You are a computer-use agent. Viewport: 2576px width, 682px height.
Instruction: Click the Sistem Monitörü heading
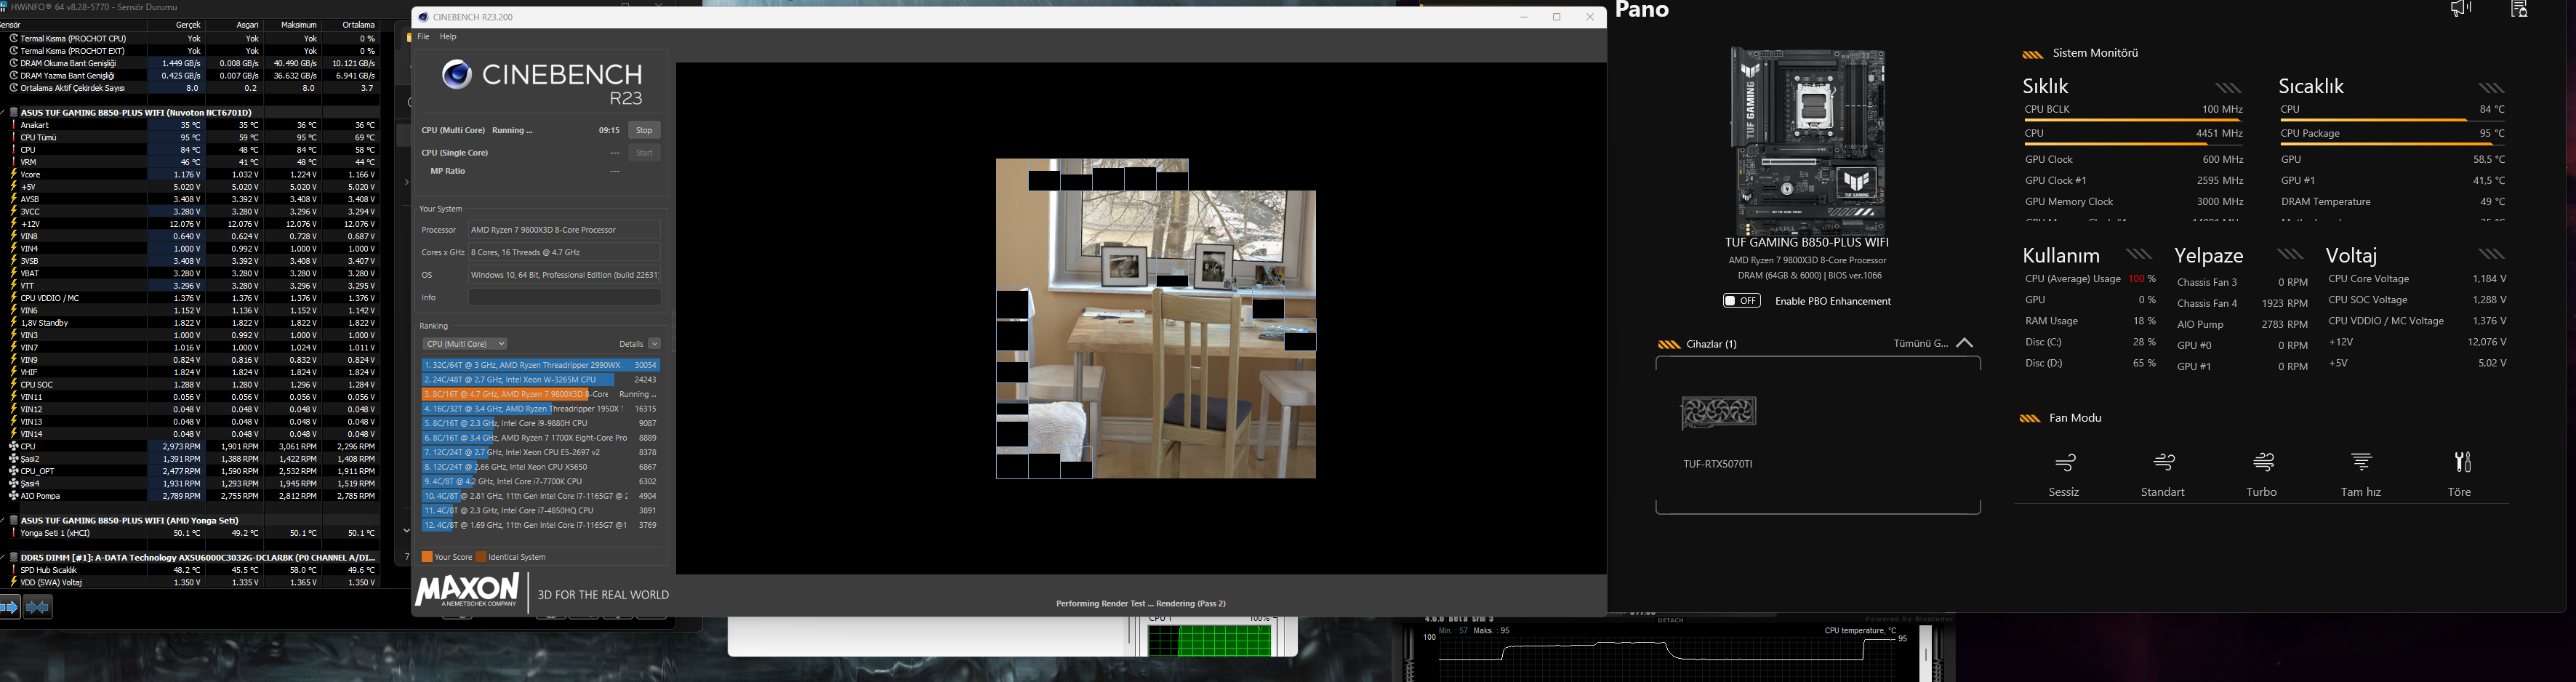pyautogui.click(x=2095, y=53)
